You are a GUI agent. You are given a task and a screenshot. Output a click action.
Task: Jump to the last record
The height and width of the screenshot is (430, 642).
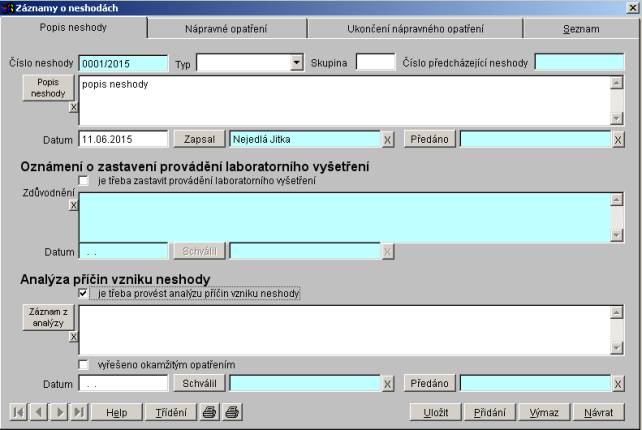79,412
